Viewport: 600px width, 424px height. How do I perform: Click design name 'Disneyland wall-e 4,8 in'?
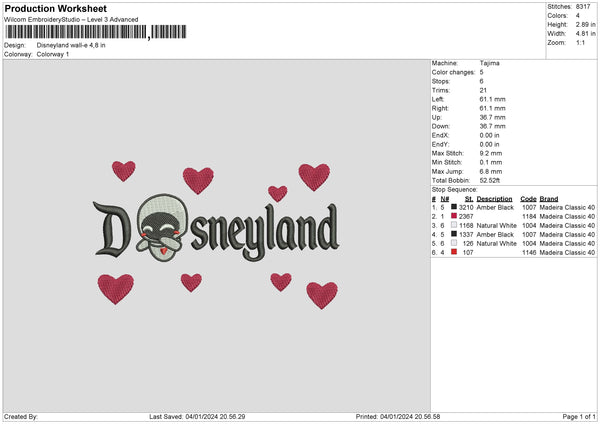pyautogui.click(x=71, y=45)
